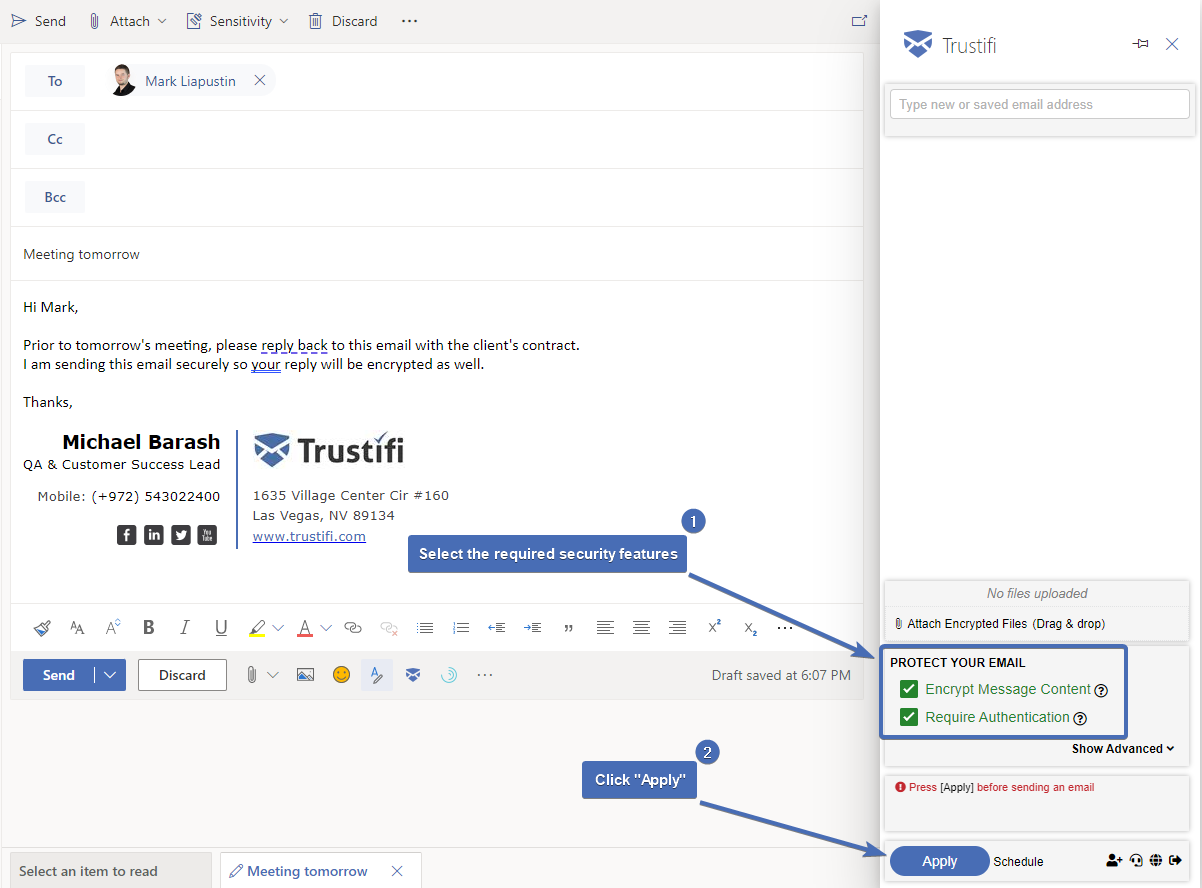The image size is (1202, 888).
Task: Click the Meeting tomorrow subject field
Action: pyautogui.click(x=437, y=254)
